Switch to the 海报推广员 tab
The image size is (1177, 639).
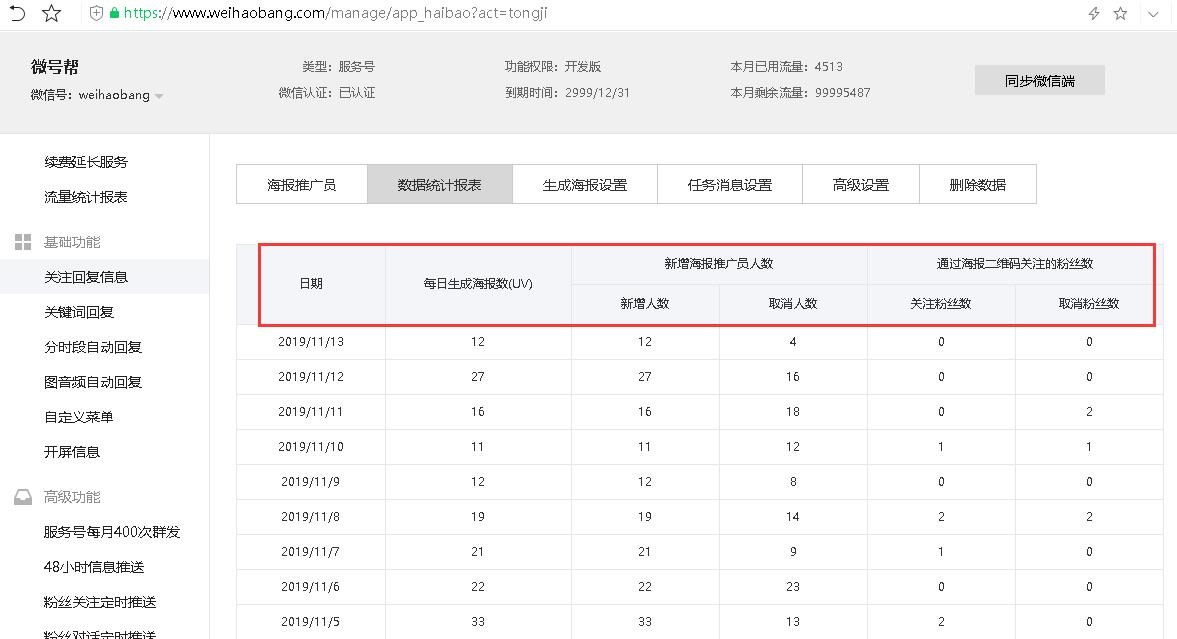[302, 185]
